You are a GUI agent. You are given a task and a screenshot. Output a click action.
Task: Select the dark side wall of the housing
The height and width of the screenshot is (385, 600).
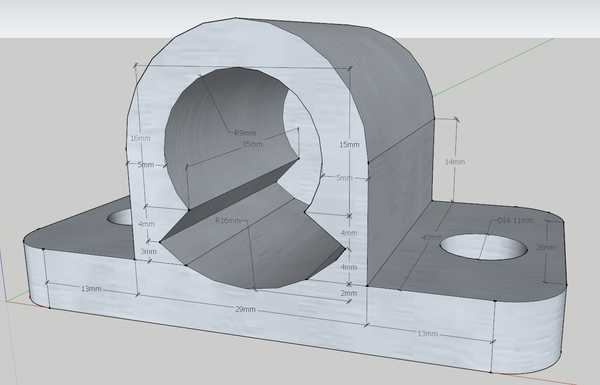400,199
